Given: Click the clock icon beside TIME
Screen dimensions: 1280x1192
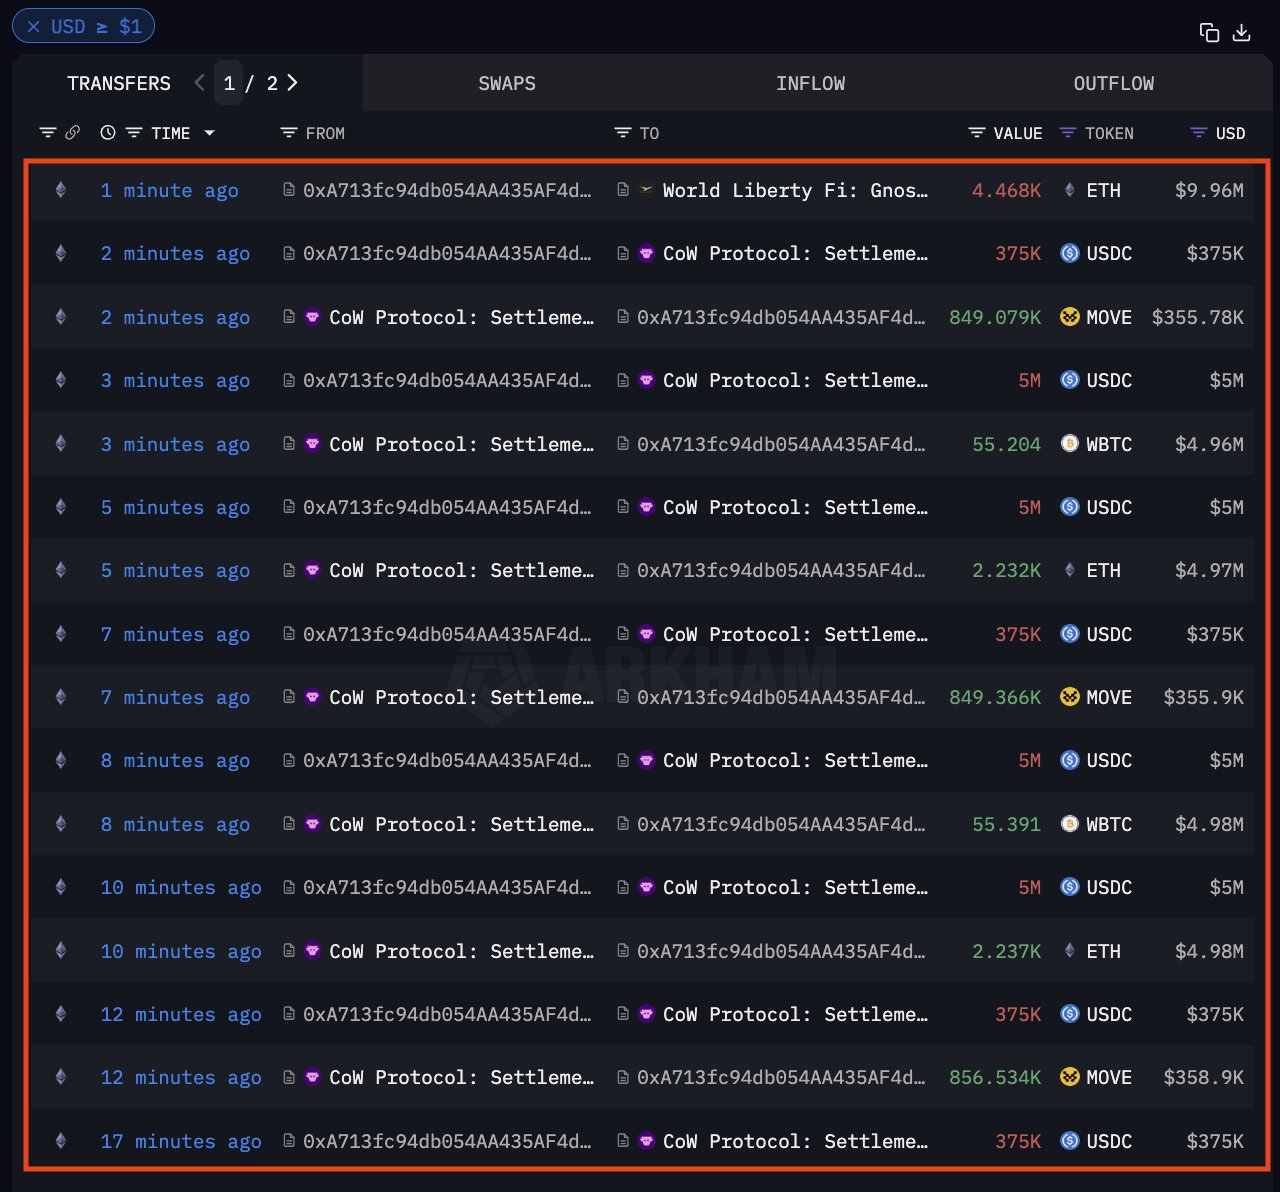Looking at the screenshot, I should [108, 133].
